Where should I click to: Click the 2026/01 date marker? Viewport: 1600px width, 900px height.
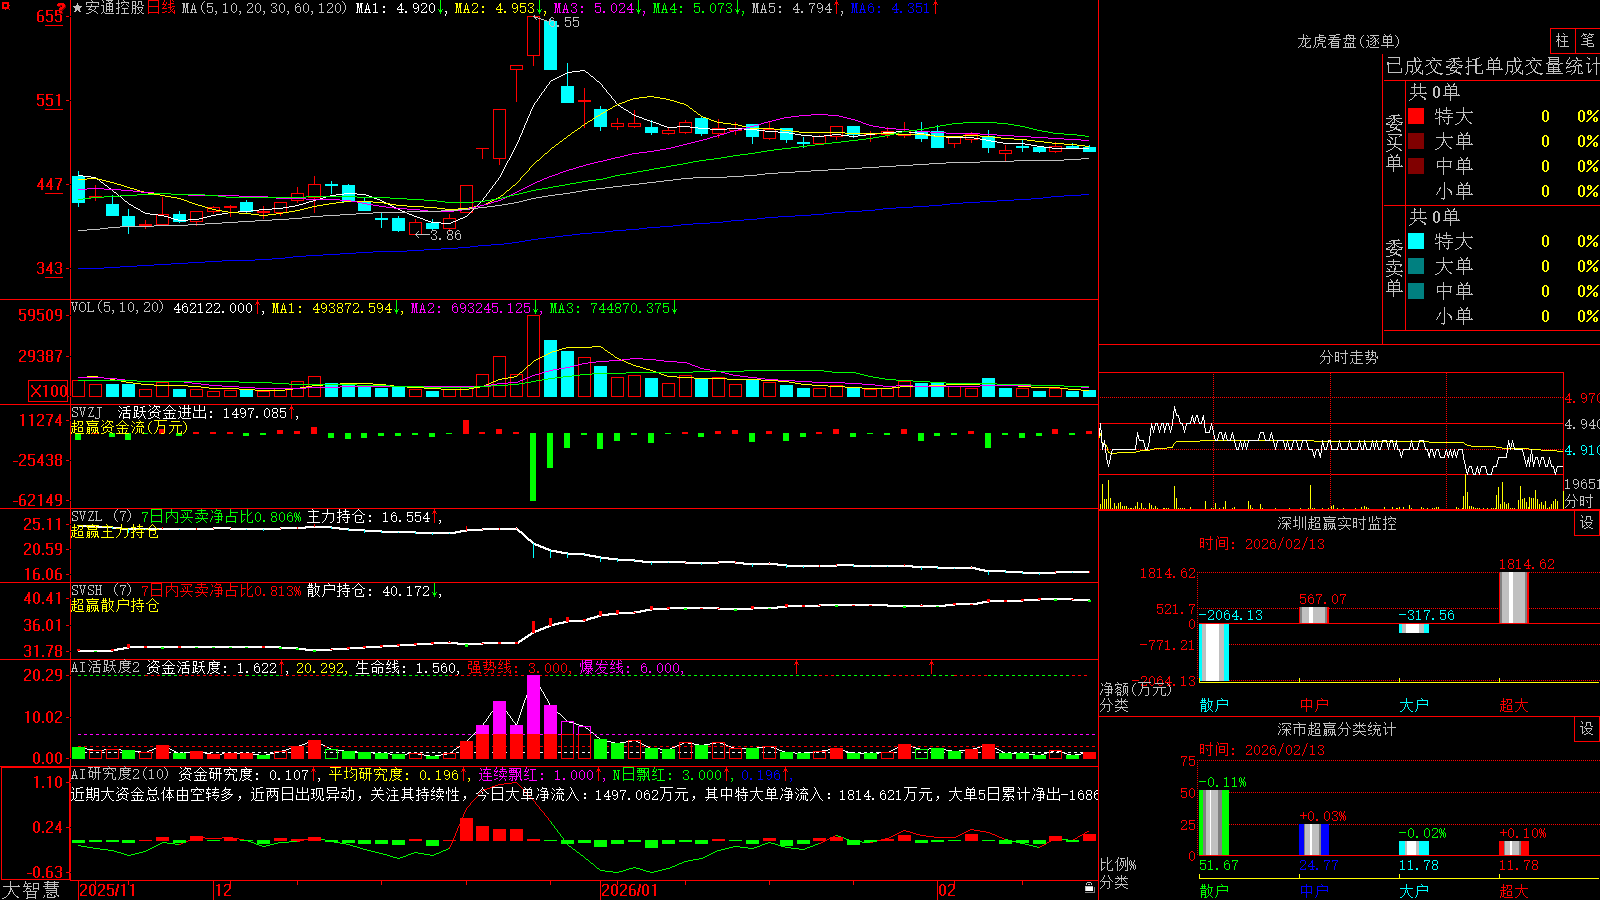point(629,890)
